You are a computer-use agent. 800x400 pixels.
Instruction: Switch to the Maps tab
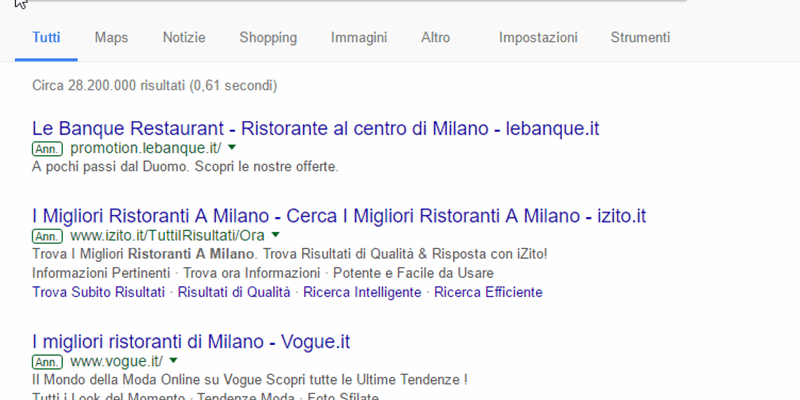[111, 38]
